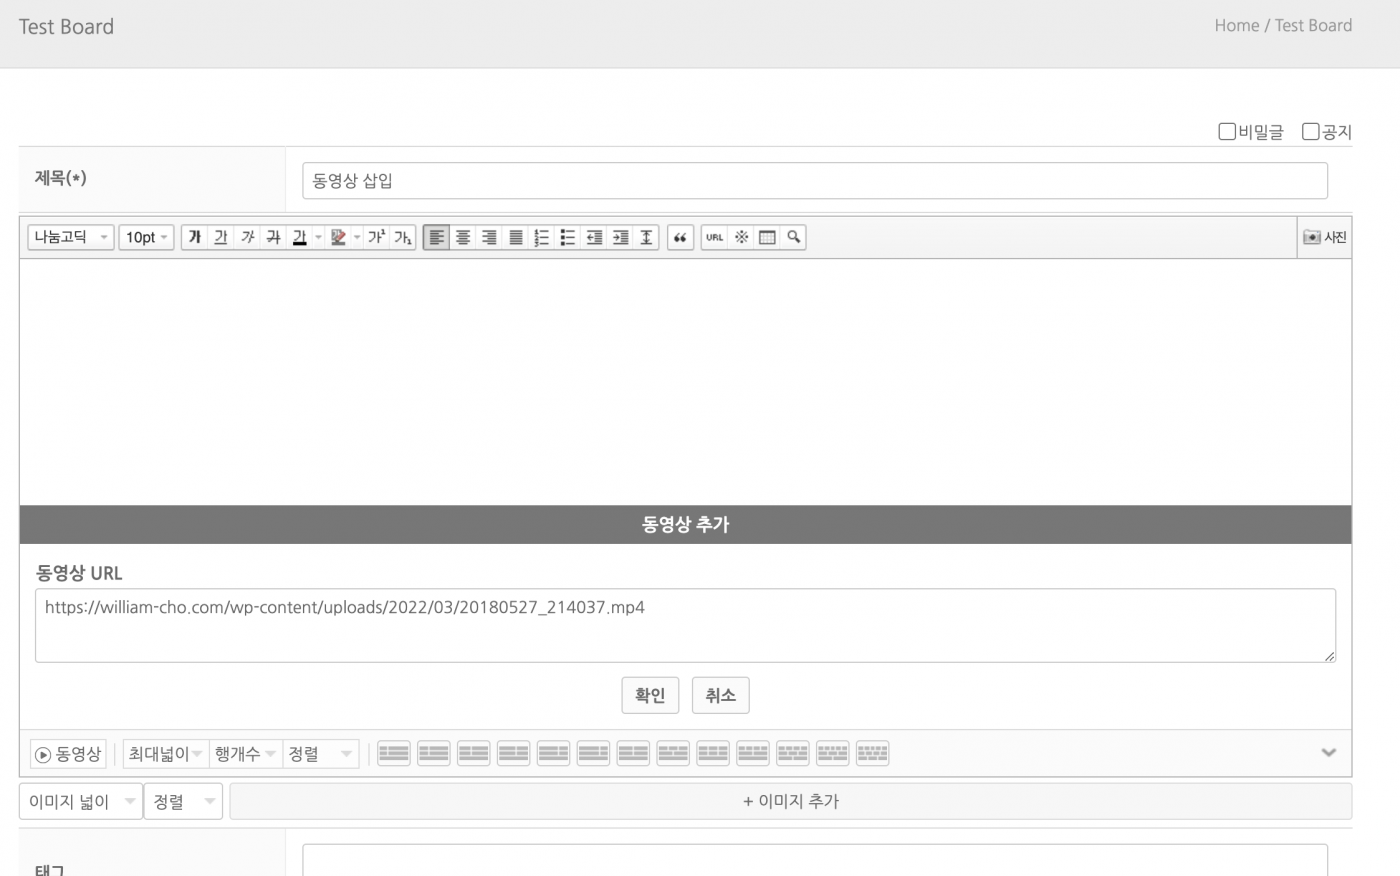Click the 동영상 video button
The width and height of the screenshot is (1400, 876).
(x=68, y=754)
